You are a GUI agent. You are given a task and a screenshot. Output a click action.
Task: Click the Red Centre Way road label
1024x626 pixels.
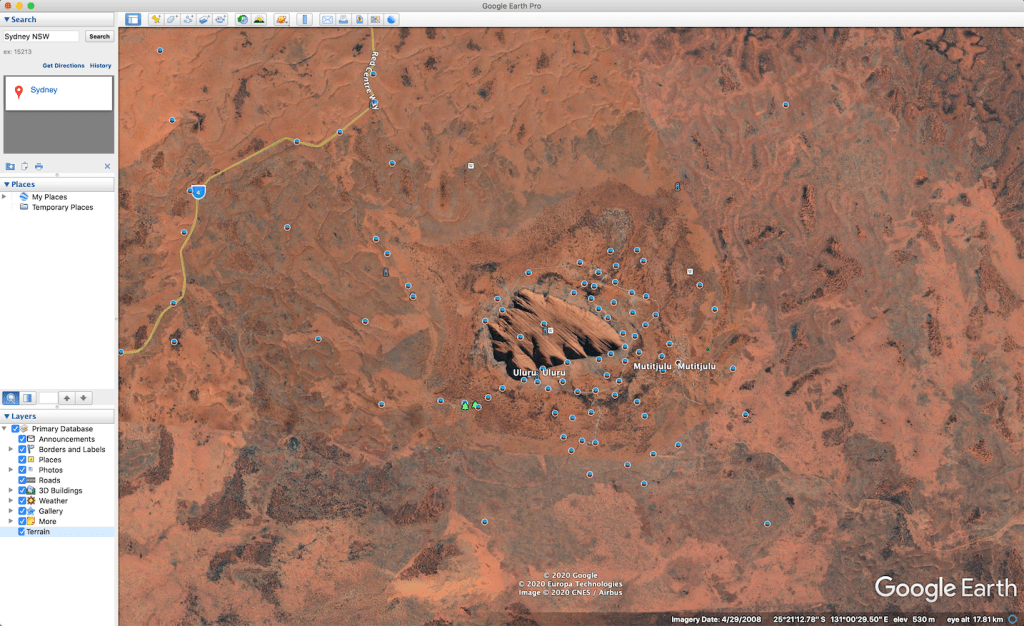372,80
